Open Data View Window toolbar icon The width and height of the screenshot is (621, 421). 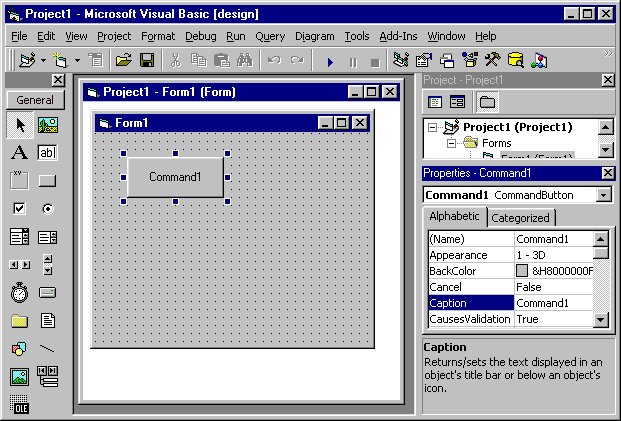(516, 61)
